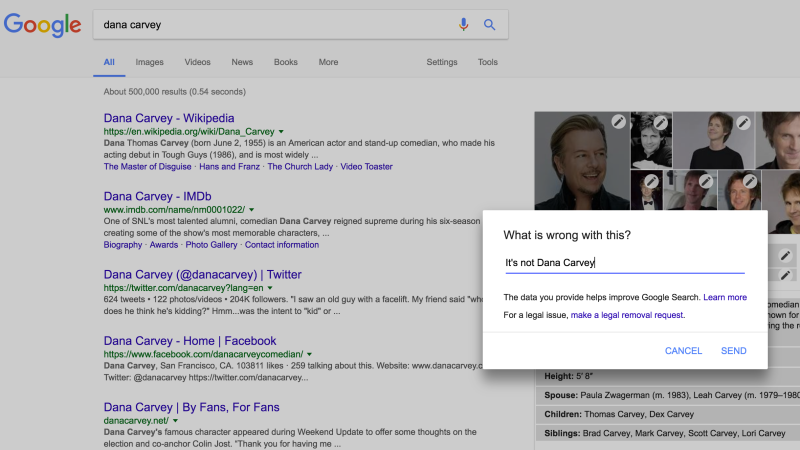Image resolution: width=800 pixels, height=450 pixels.
Task: Click the microphone voice search icon
Action: (463, 24)
